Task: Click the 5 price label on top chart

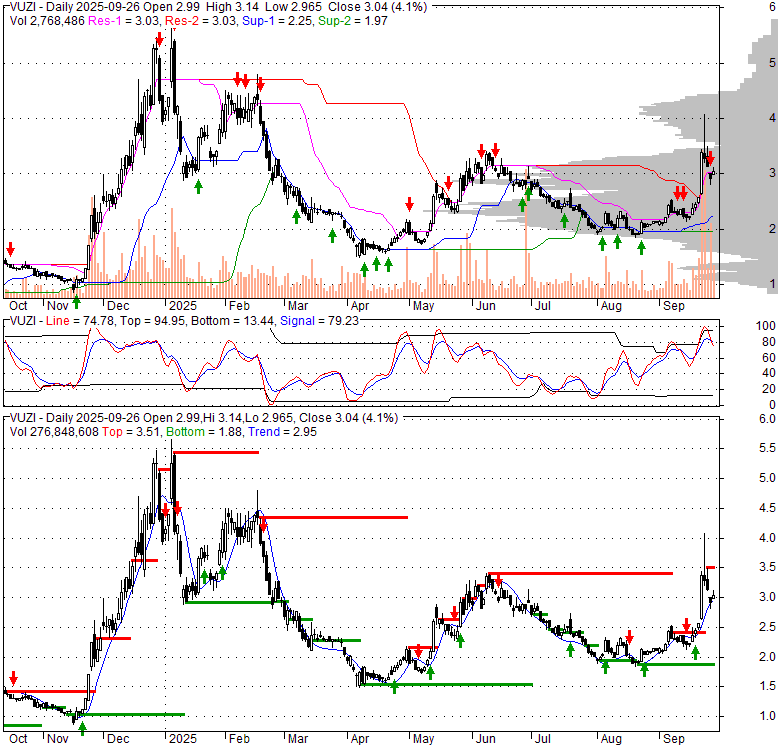Action: (772, 63)
